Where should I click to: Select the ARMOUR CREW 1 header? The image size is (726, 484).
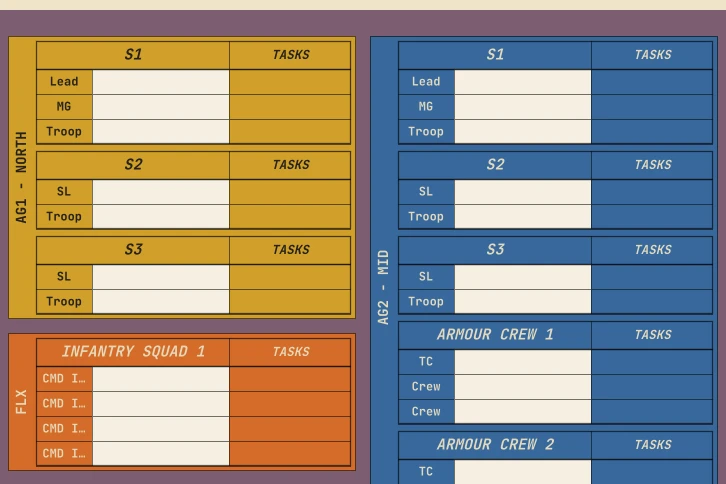click(495, 335)
